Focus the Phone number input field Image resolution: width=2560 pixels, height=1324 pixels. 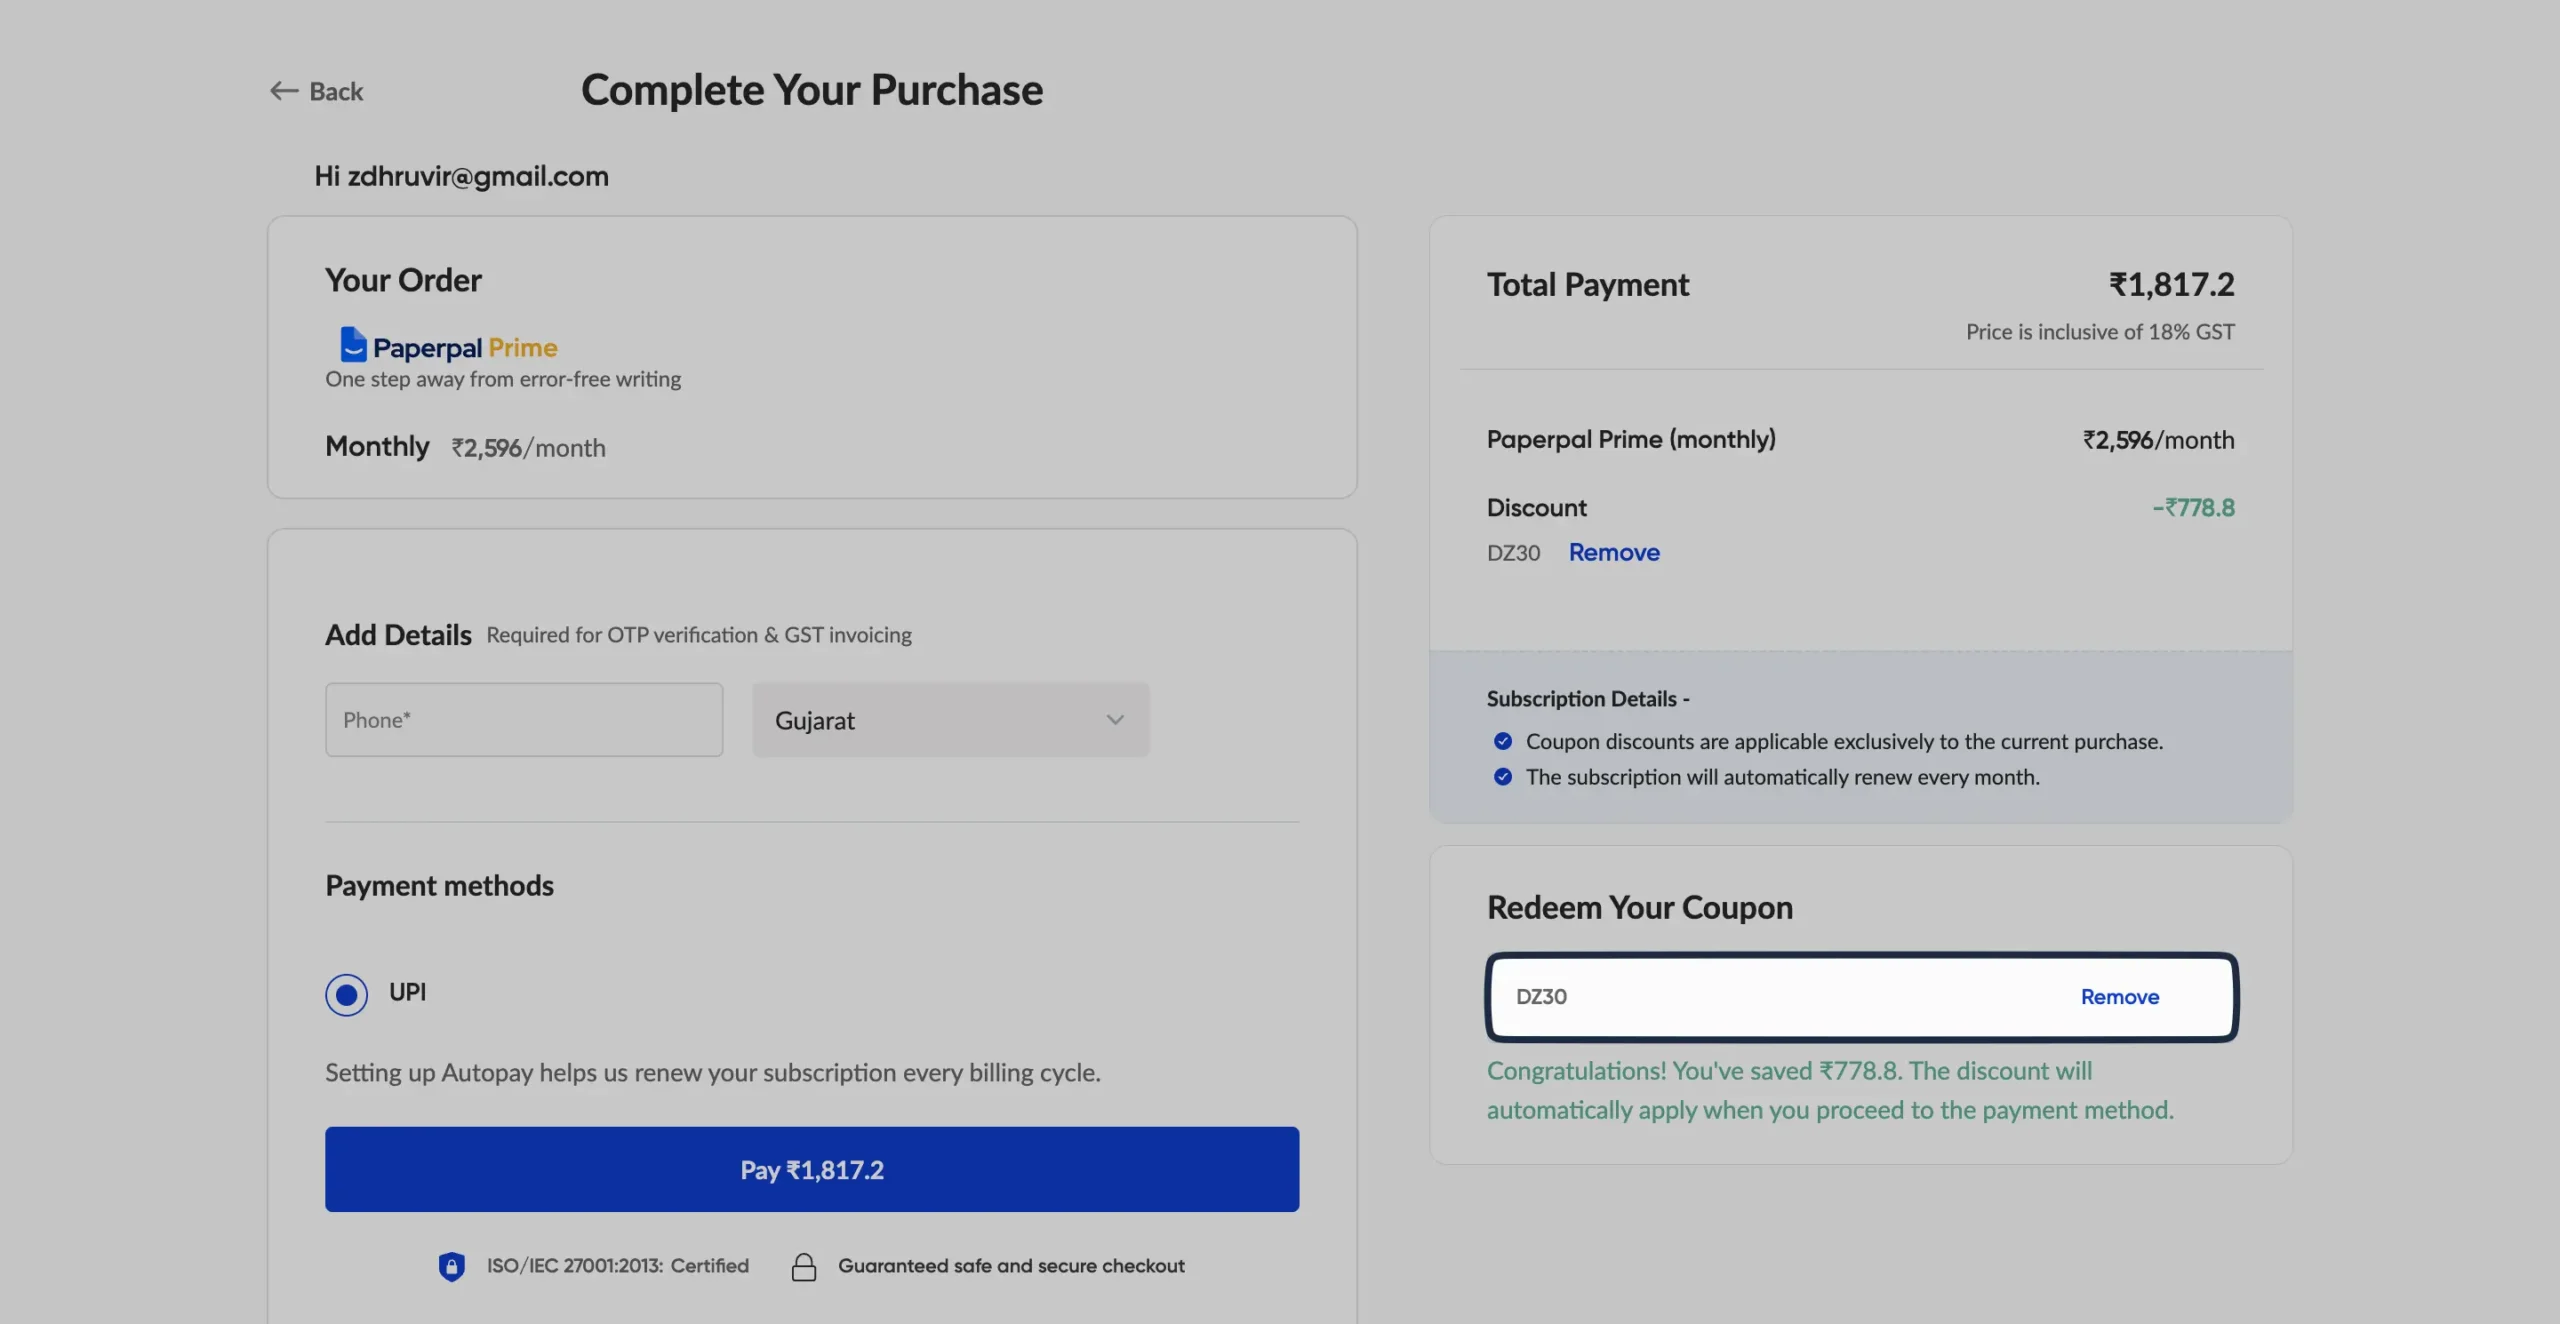tap(524, 720)
